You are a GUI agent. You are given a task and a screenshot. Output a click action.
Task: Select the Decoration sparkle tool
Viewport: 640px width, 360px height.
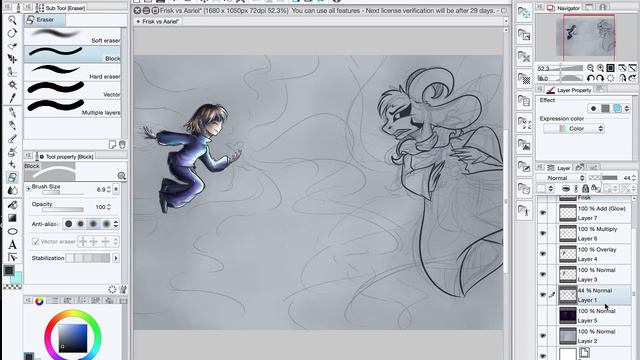tap(12, 164)
